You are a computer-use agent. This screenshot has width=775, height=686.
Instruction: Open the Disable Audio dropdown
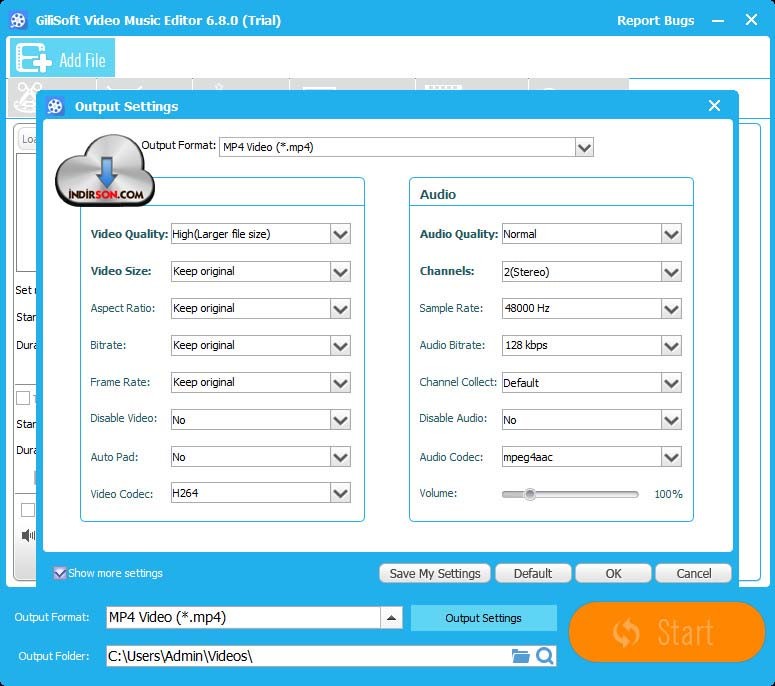671,420
